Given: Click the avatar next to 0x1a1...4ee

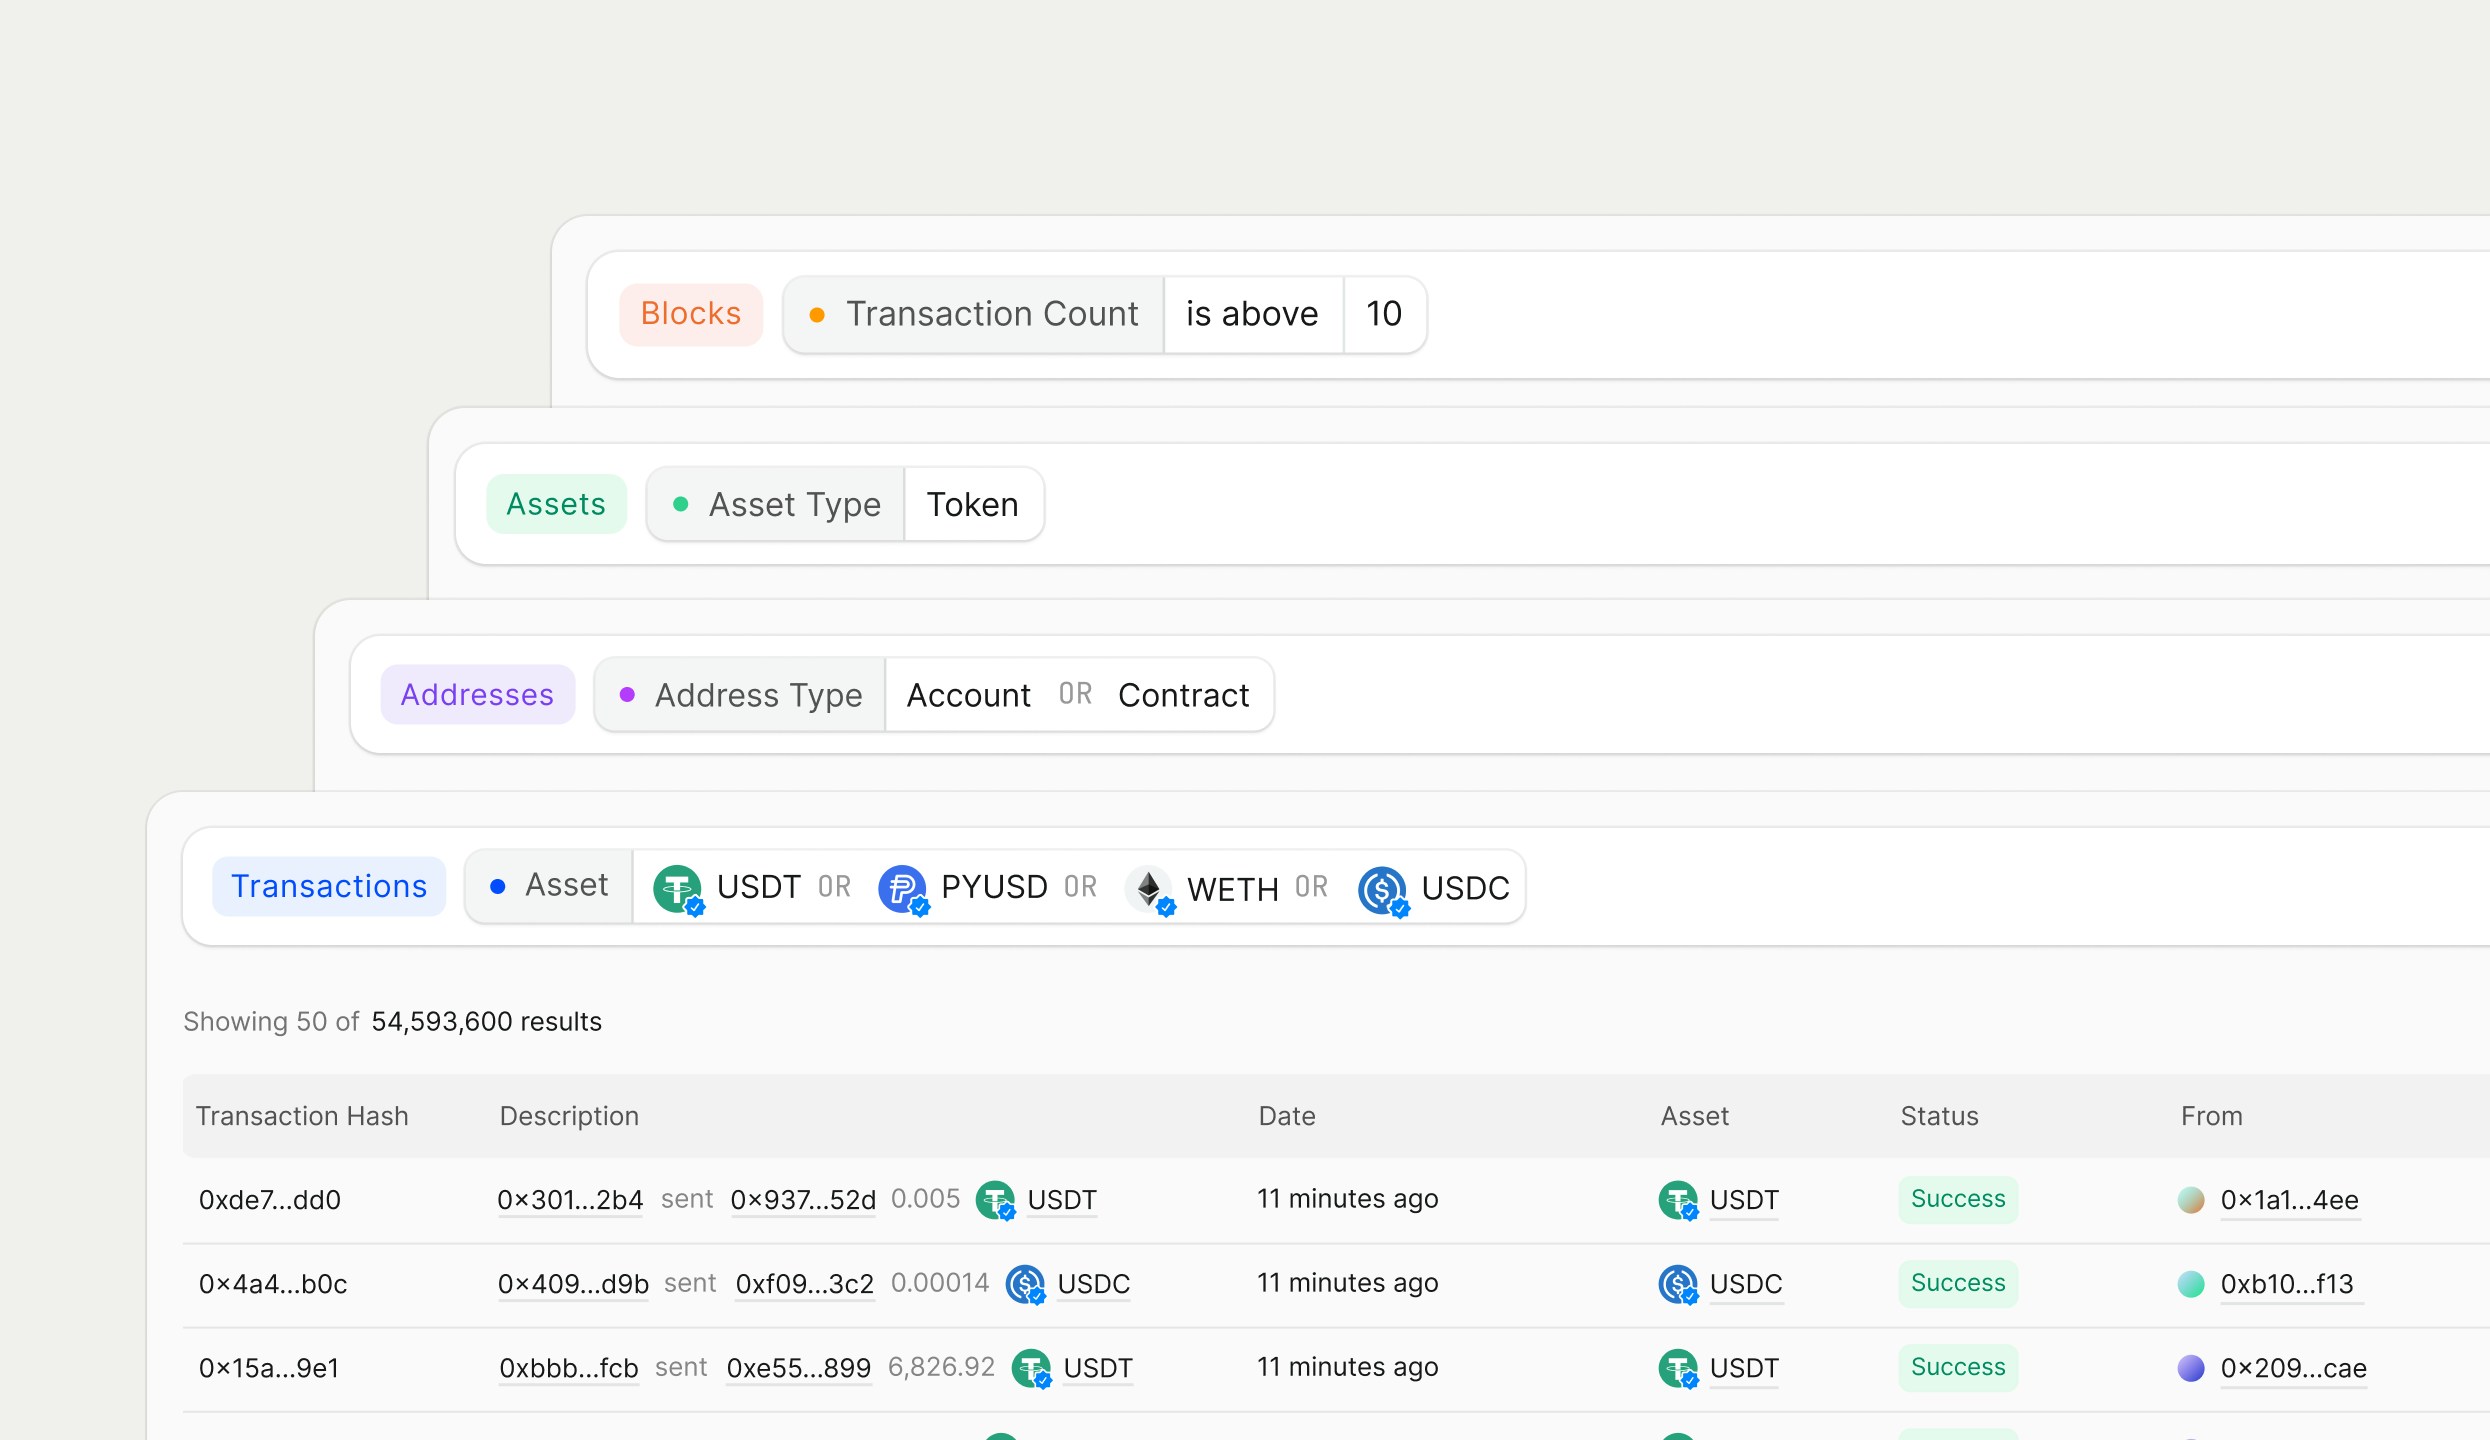Looking at the screenshot, I should pos(2190,1200).
